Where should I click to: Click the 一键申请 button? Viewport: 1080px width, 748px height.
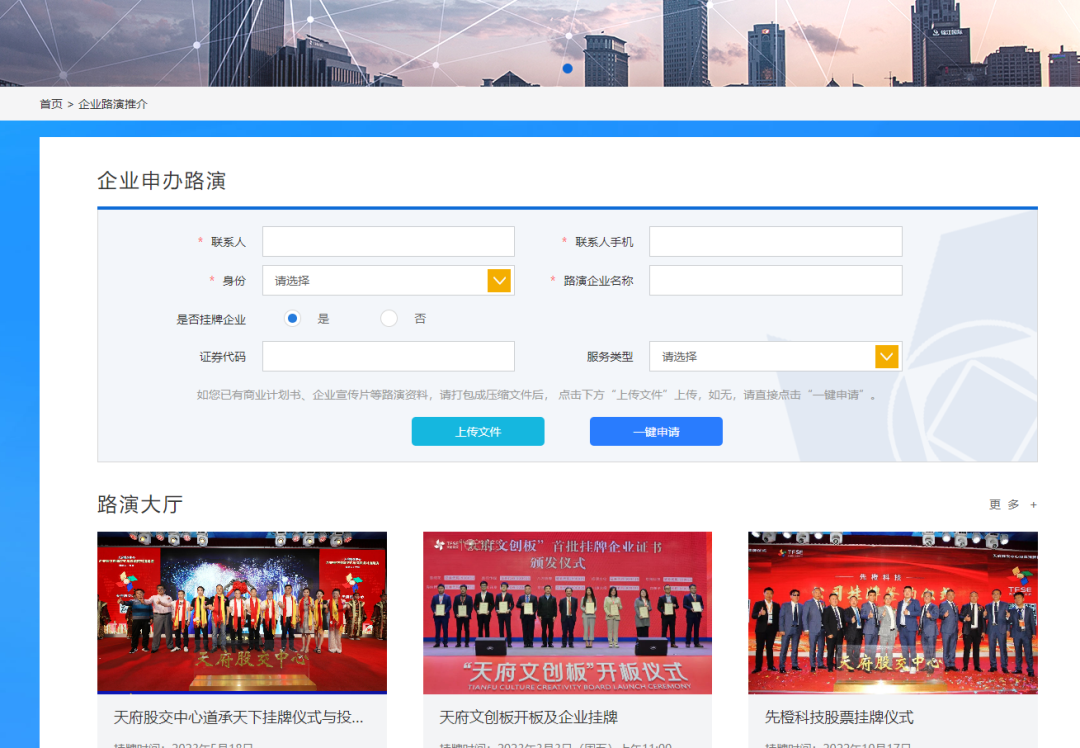coord(656,432)
